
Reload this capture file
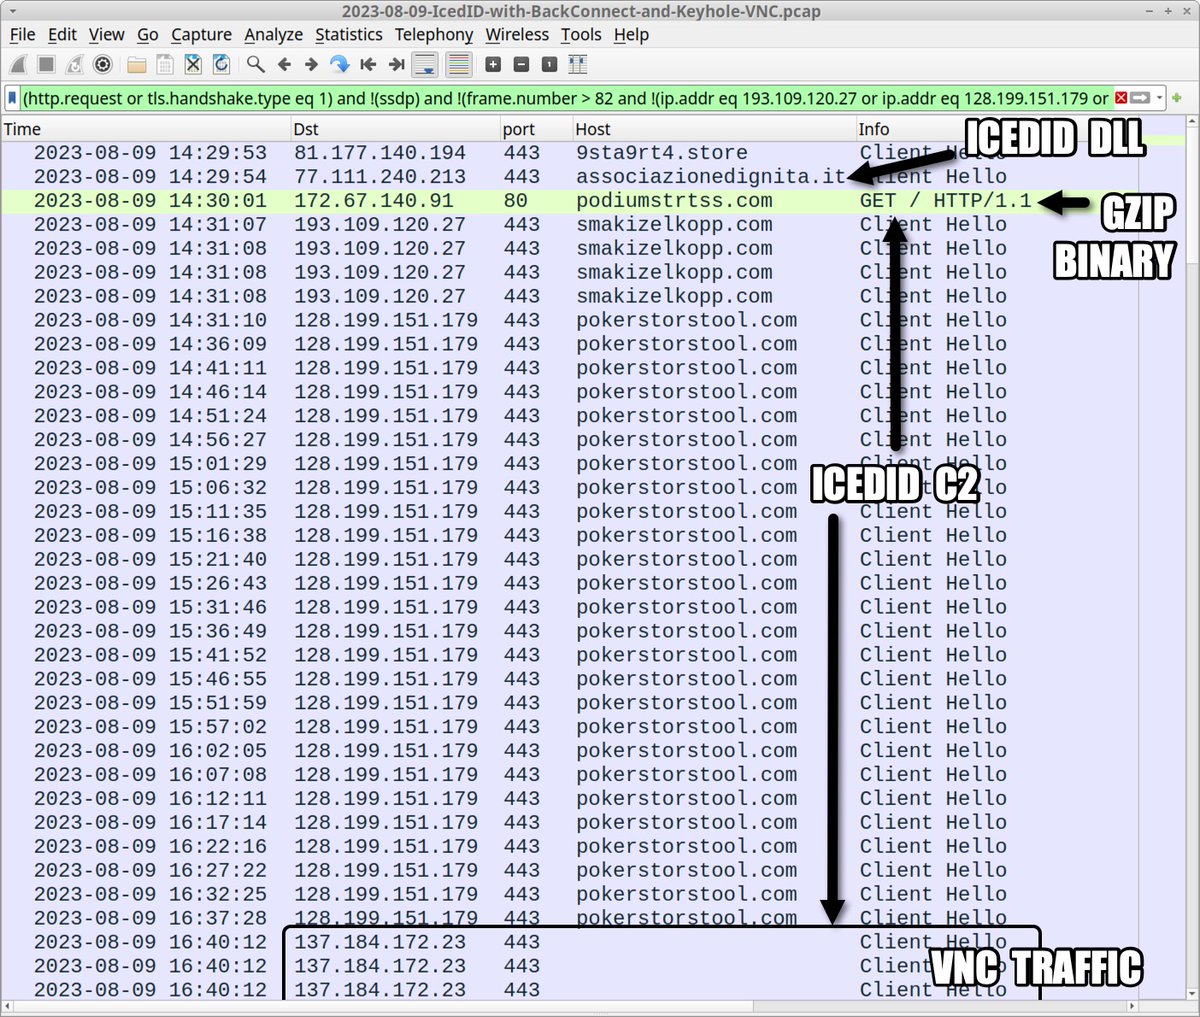point(221,65)
